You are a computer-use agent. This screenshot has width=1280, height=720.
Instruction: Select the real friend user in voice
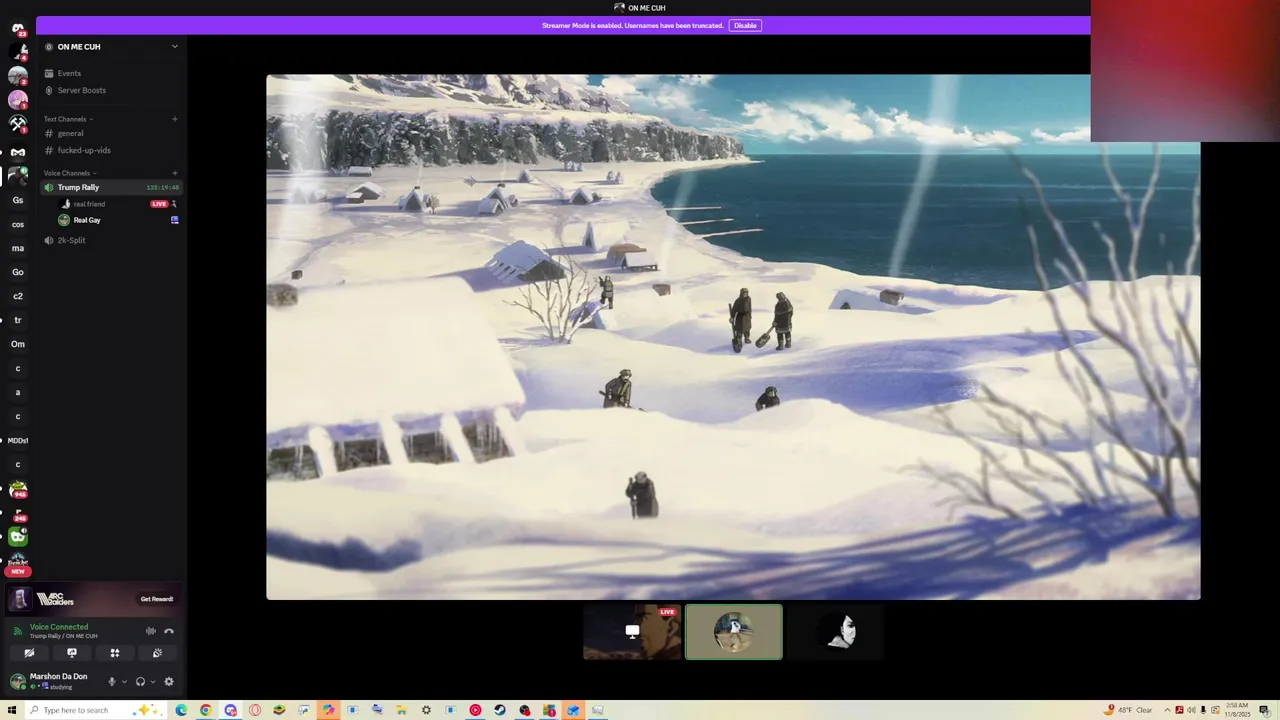click(89, 204)
